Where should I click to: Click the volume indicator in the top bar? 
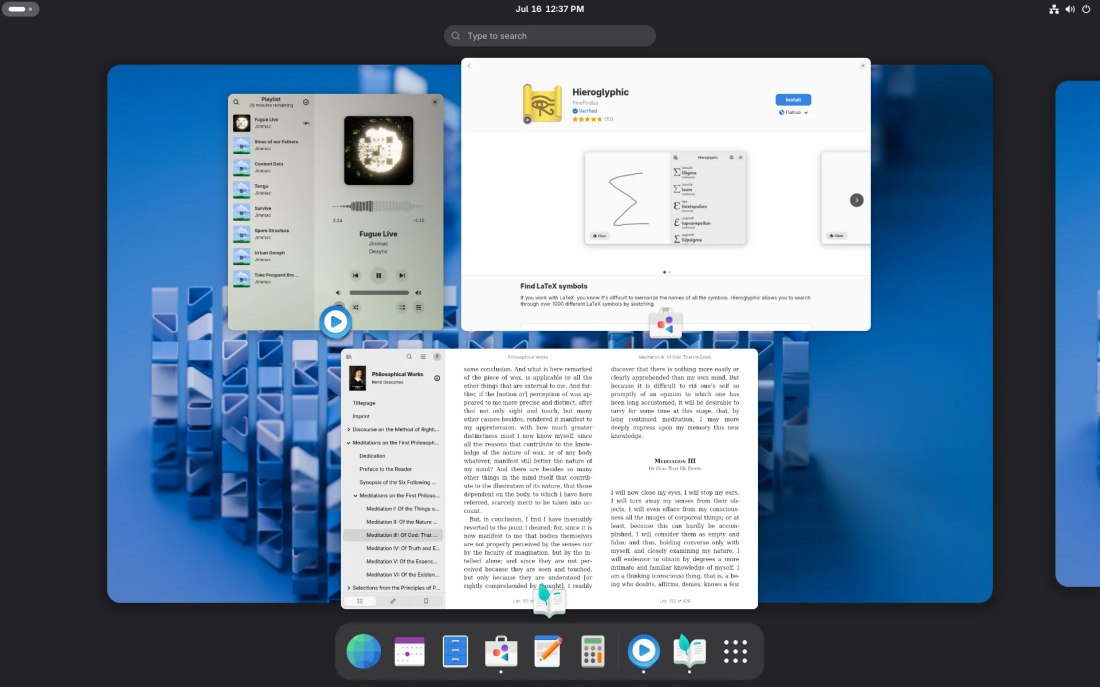pos(1070,9)
